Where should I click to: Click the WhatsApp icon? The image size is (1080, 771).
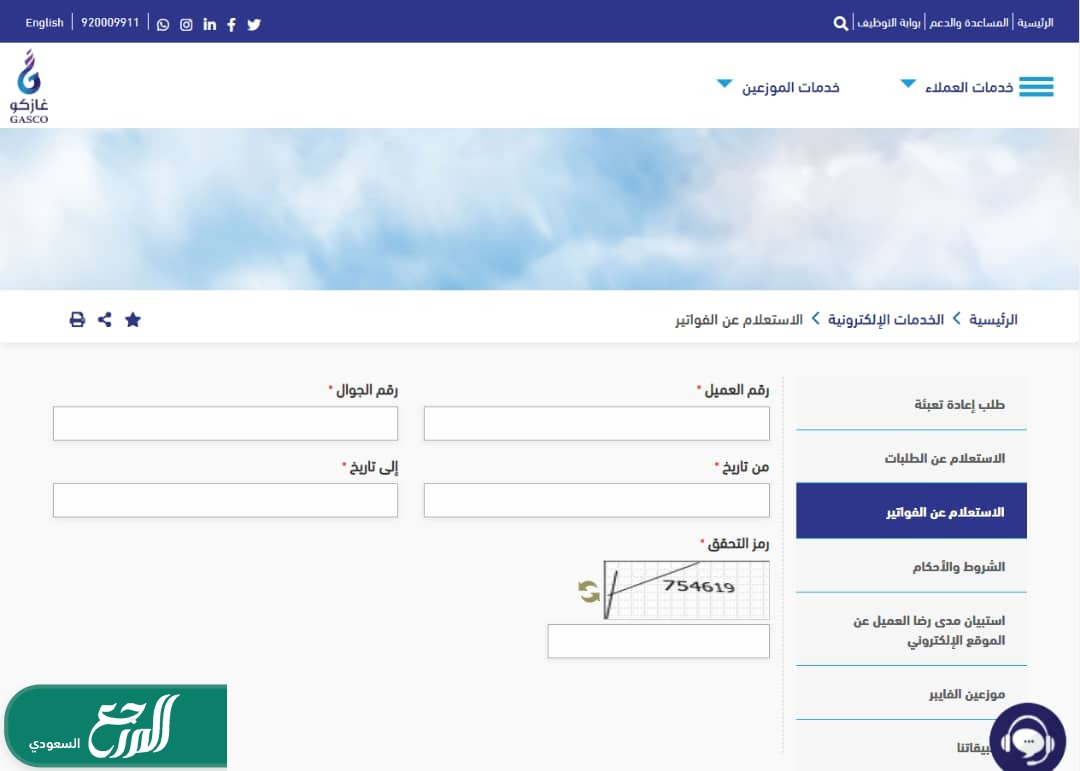click(x=163, y=24)
